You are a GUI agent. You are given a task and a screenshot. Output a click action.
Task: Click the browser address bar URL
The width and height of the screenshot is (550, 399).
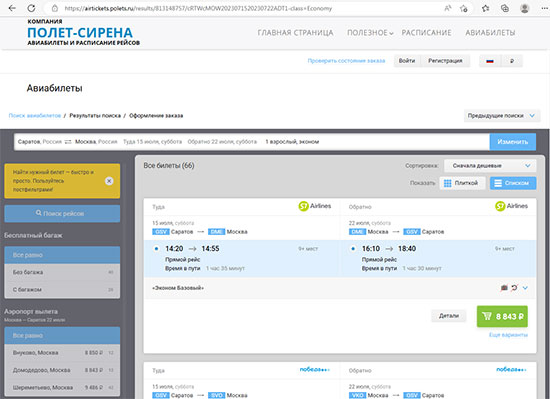198,8
